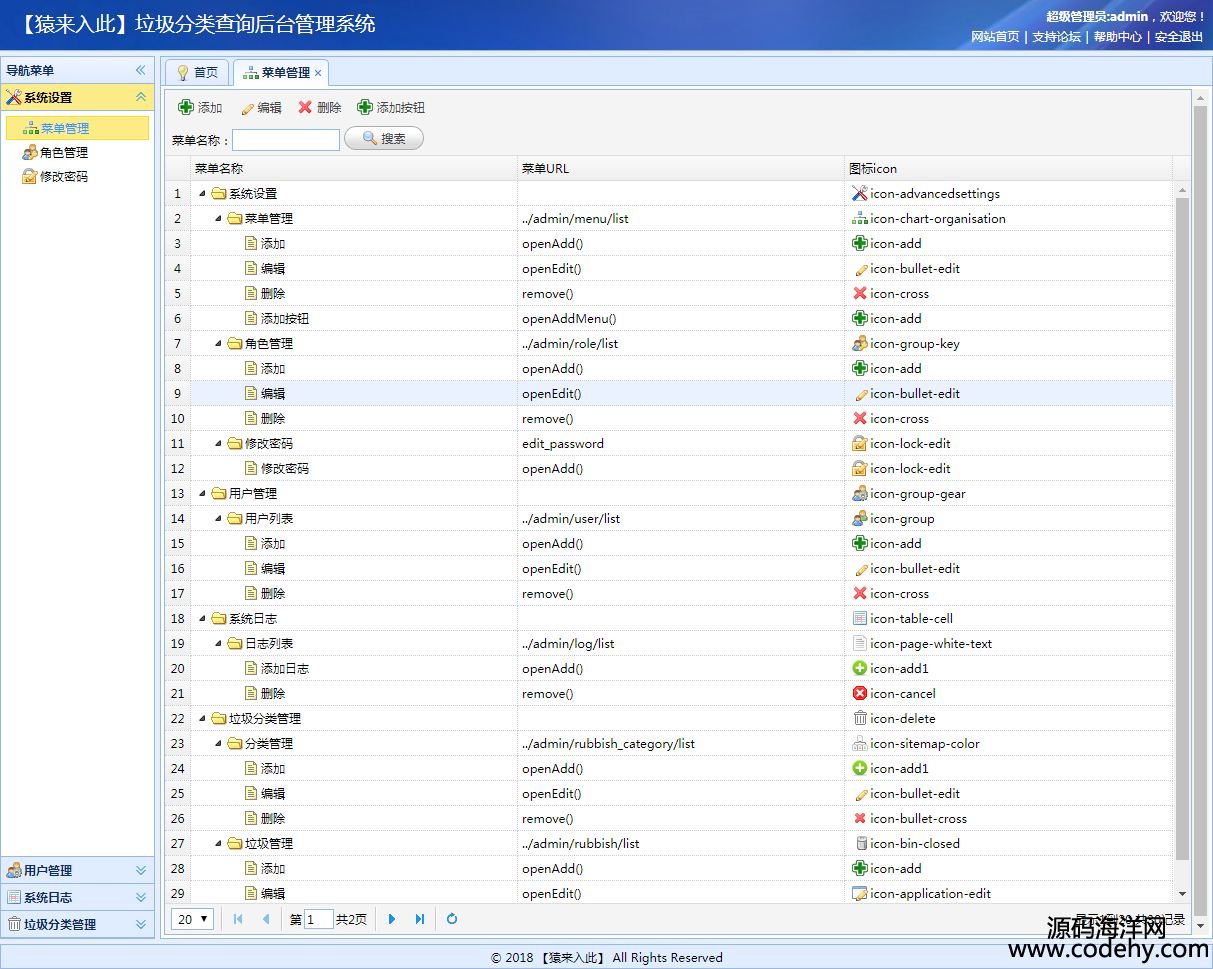Go to the first page
Viewport: 1213px width, 969px height.
coord(238,919)
